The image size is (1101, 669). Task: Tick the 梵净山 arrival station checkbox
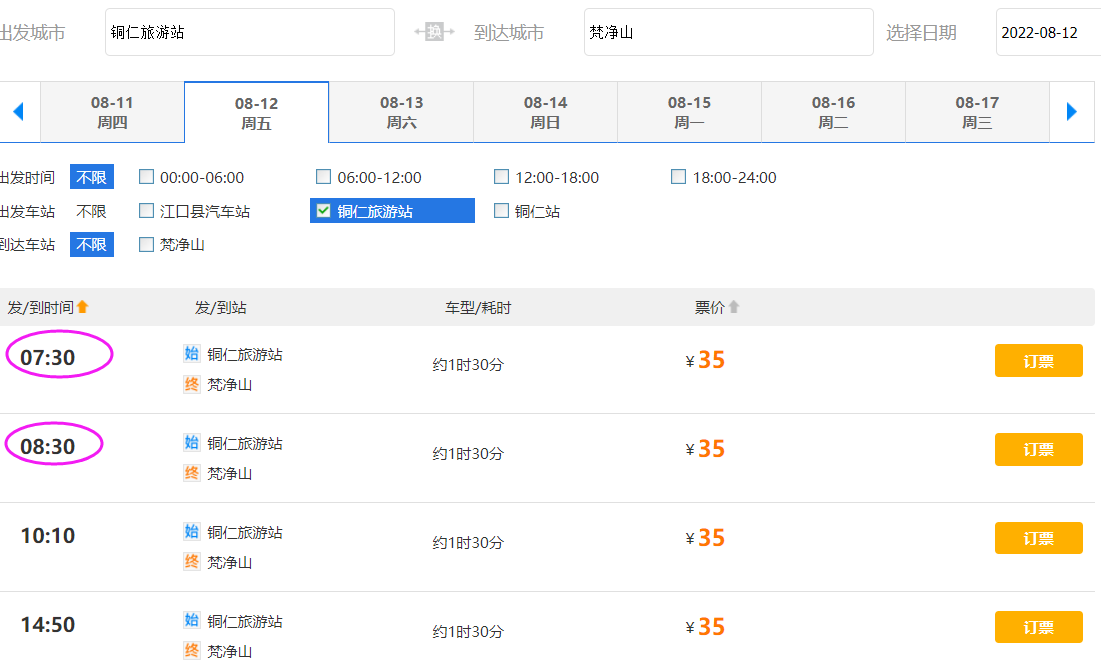[147, 244]
